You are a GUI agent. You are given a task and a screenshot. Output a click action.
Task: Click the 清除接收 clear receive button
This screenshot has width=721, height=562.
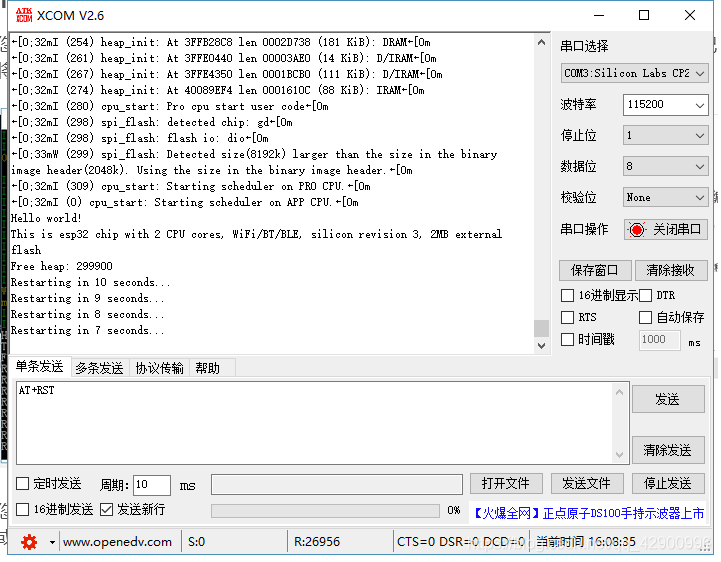tap(670, 270)
